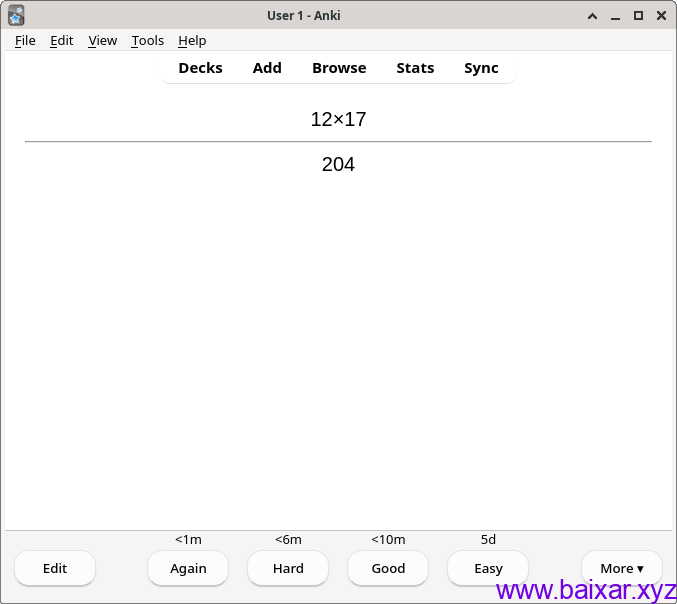Click Add to create a new card
This screenshot has width=677, height=604.
pyautogui.click(x=267, y=68)
